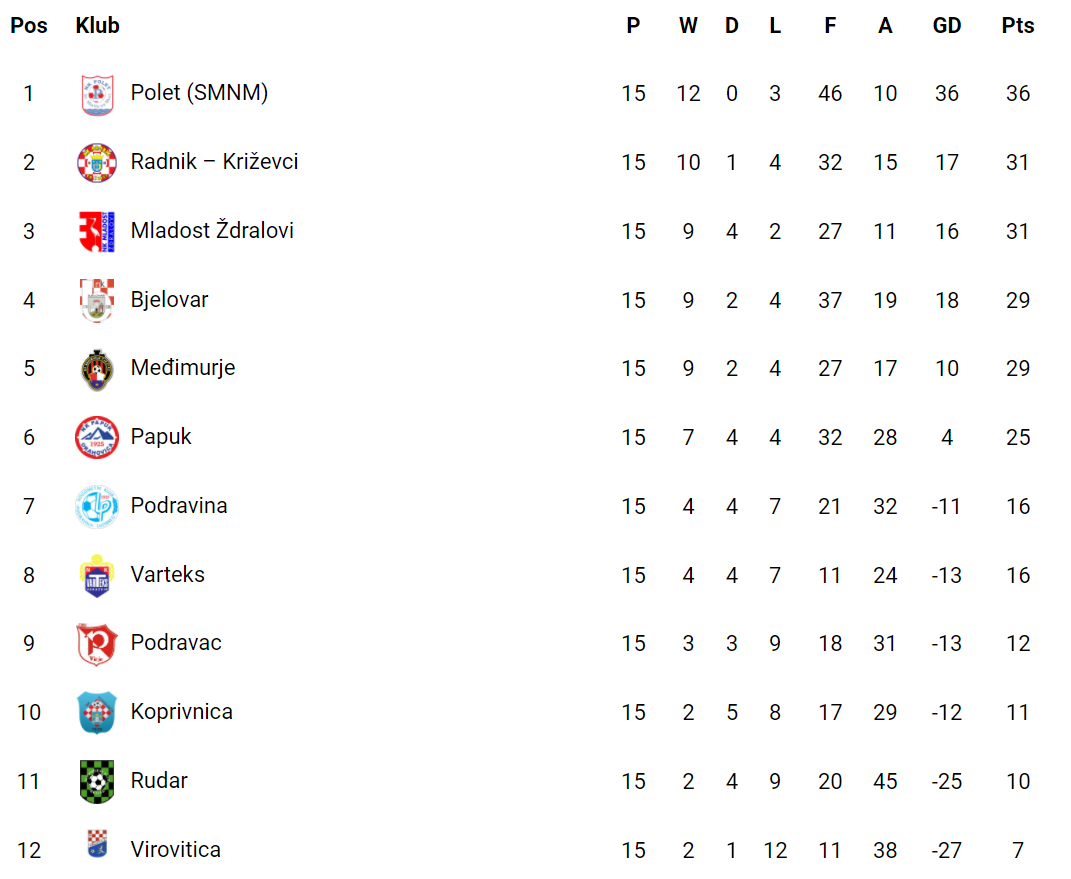Click the Virovitica team name
This screenshot has height=879, width=1071.
click(175, 849)
